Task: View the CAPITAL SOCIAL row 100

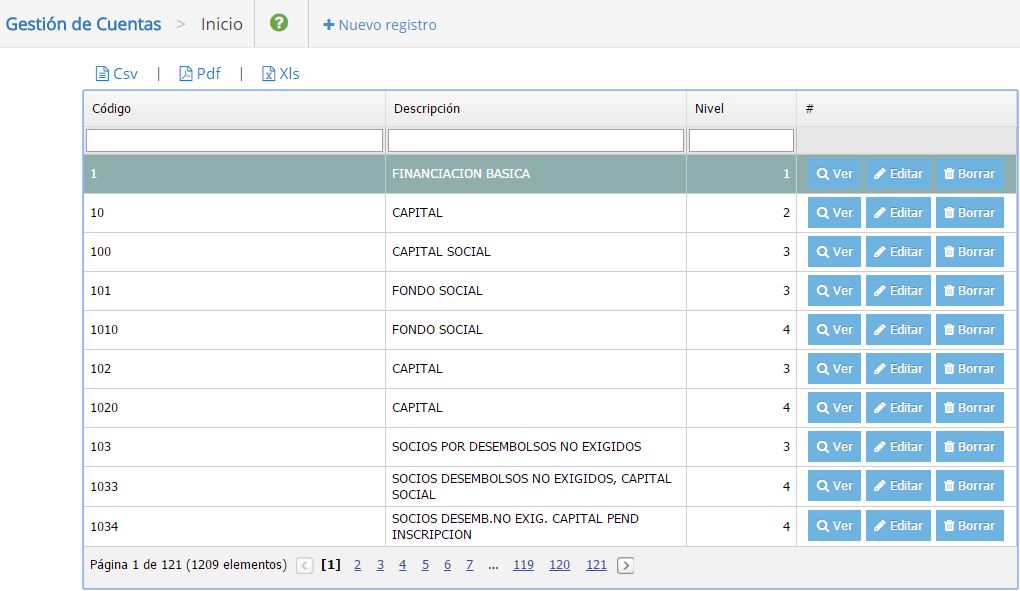Action: [834, 252]
